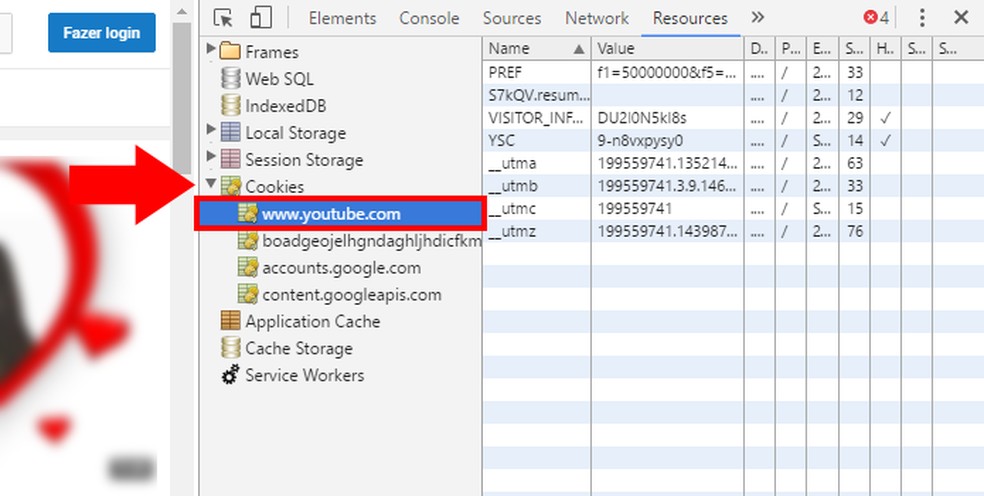Toggle the device toolbar icon

260,18
